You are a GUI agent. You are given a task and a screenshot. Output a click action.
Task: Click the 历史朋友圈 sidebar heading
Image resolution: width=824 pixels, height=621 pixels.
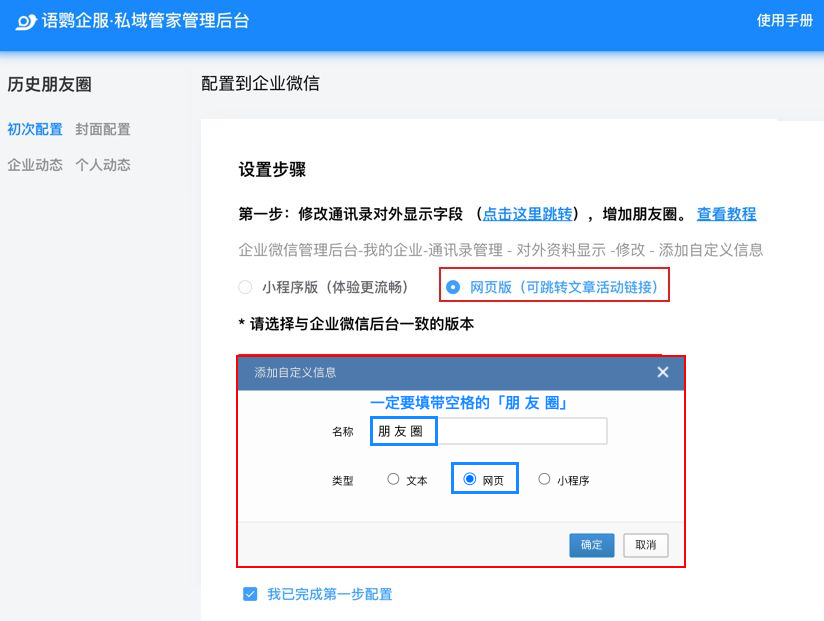(49, 85)
